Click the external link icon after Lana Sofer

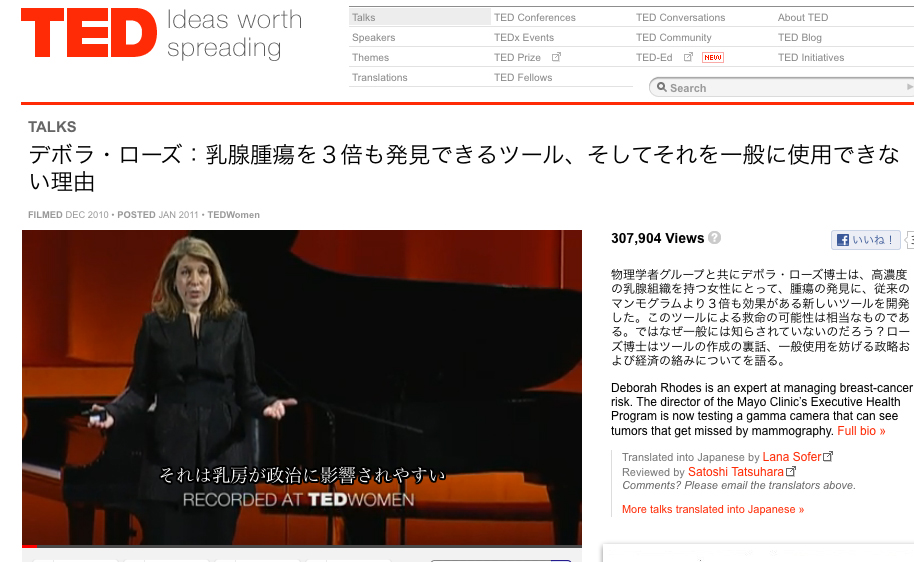pyautogui.click(x=828, y=456)
